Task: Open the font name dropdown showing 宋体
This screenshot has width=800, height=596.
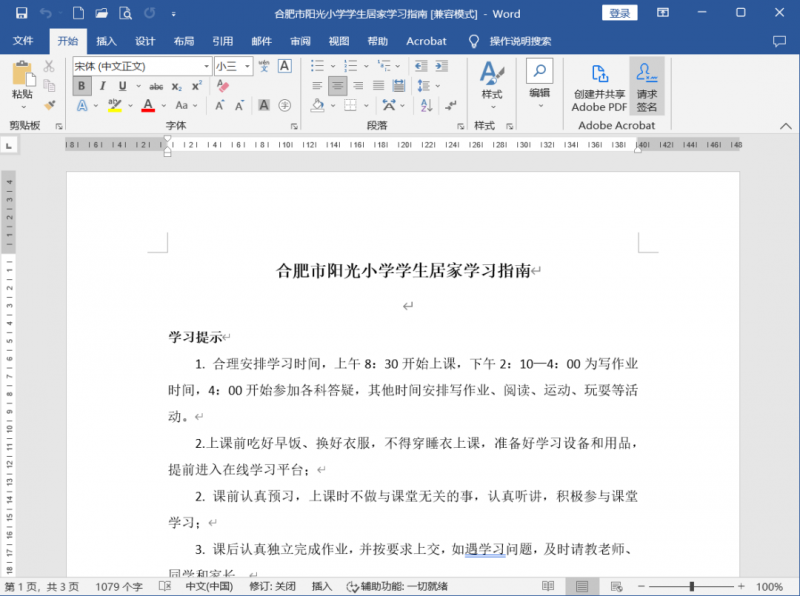Action: pyautogui.click(x=206, y=66)
